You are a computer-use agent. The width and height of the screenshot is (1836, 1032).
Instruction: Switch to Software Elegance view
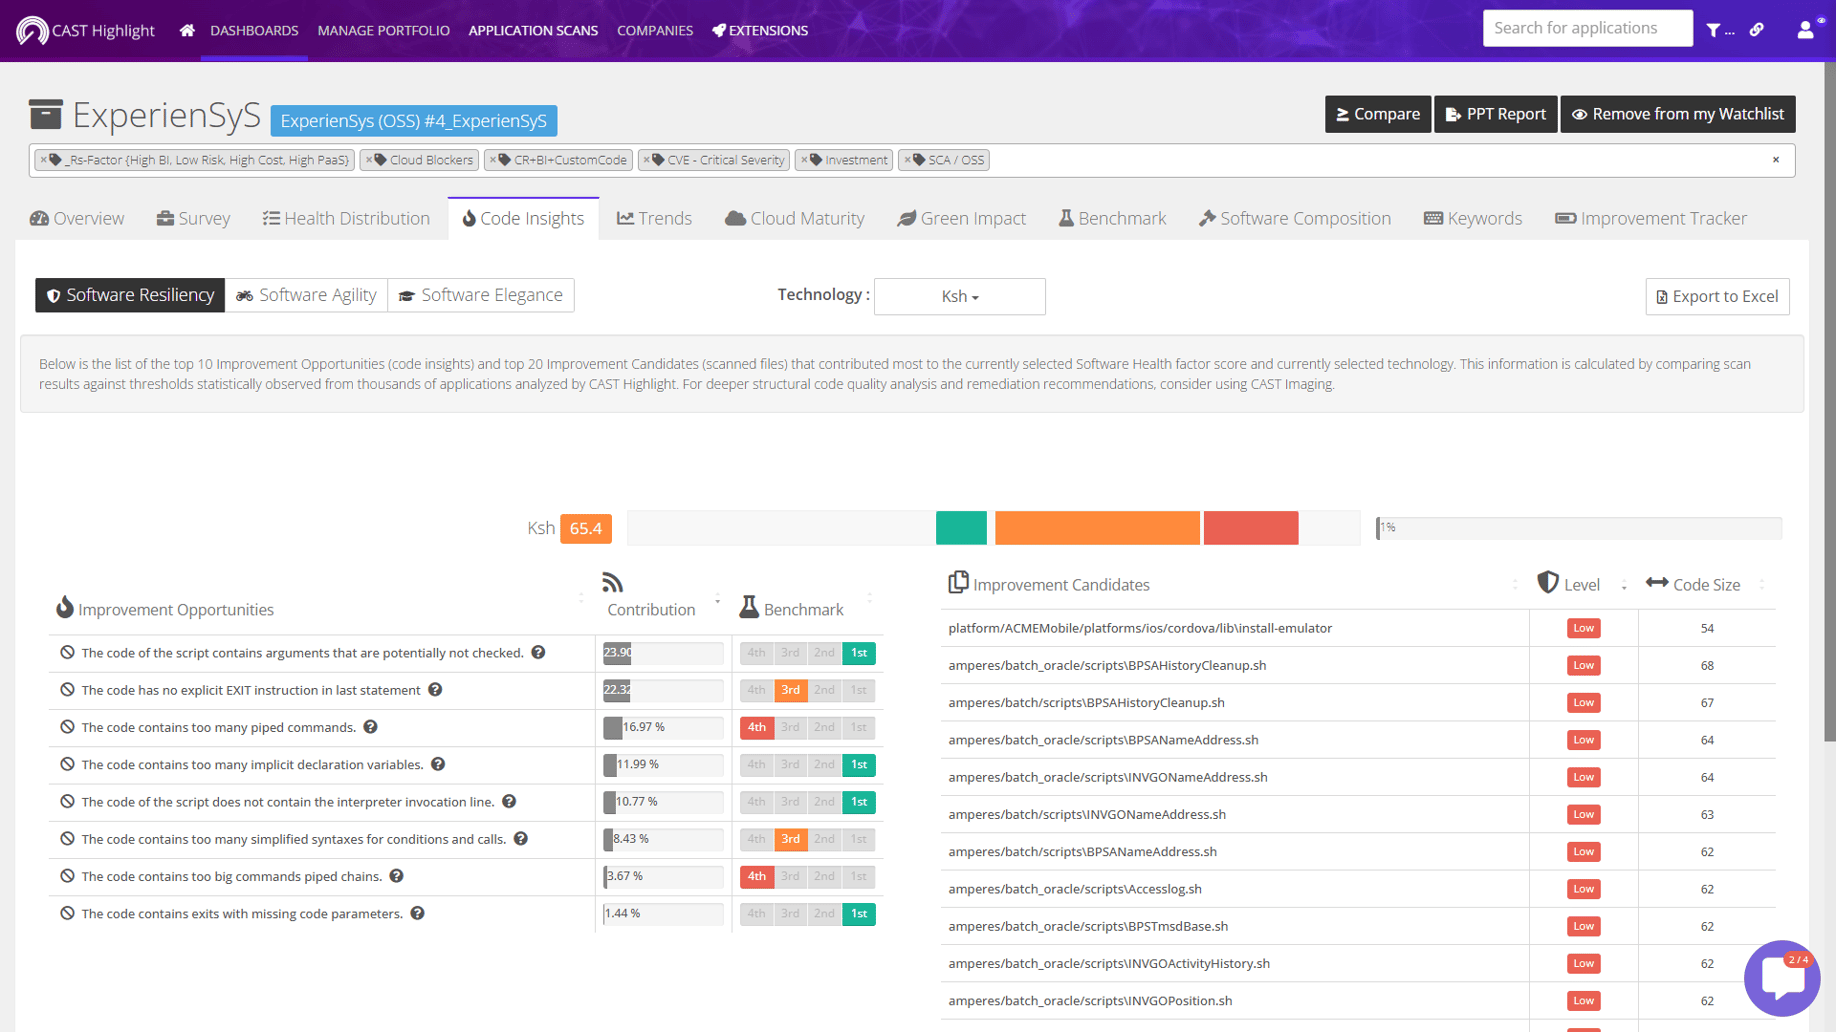[481, 295]
